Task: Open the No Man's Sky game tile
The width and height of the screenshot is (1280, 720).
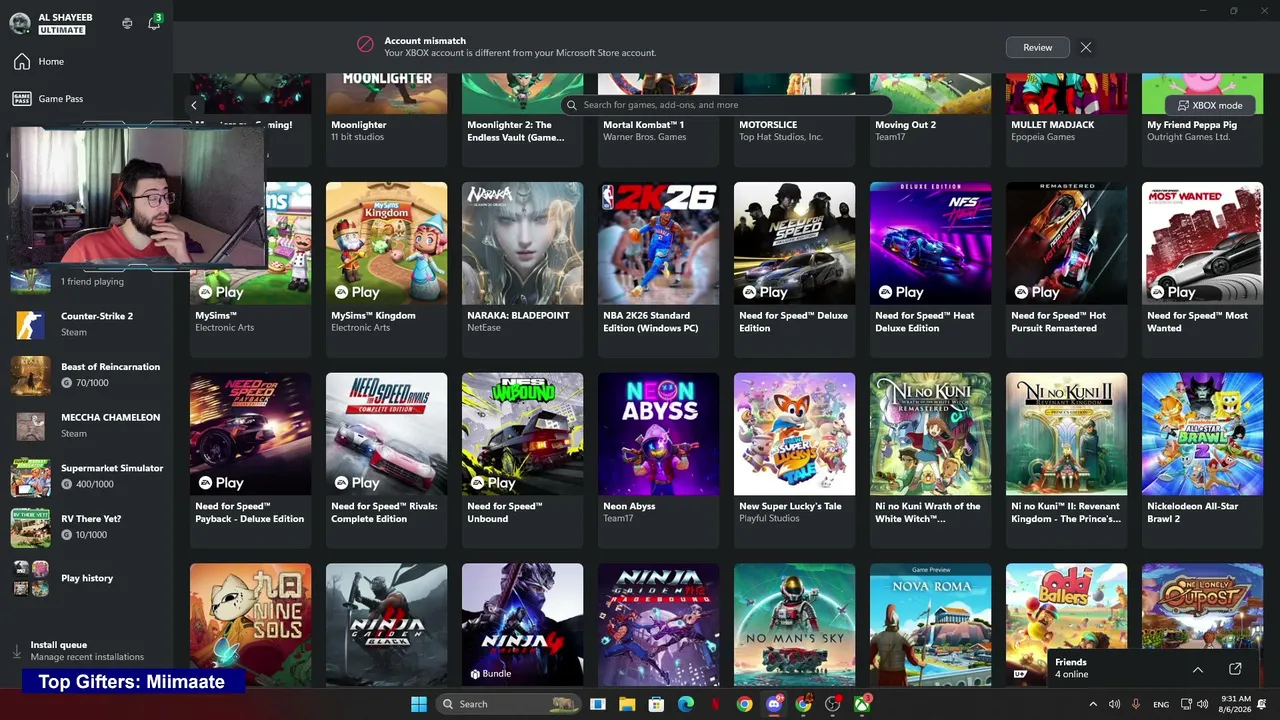Action: coord(794,624)
